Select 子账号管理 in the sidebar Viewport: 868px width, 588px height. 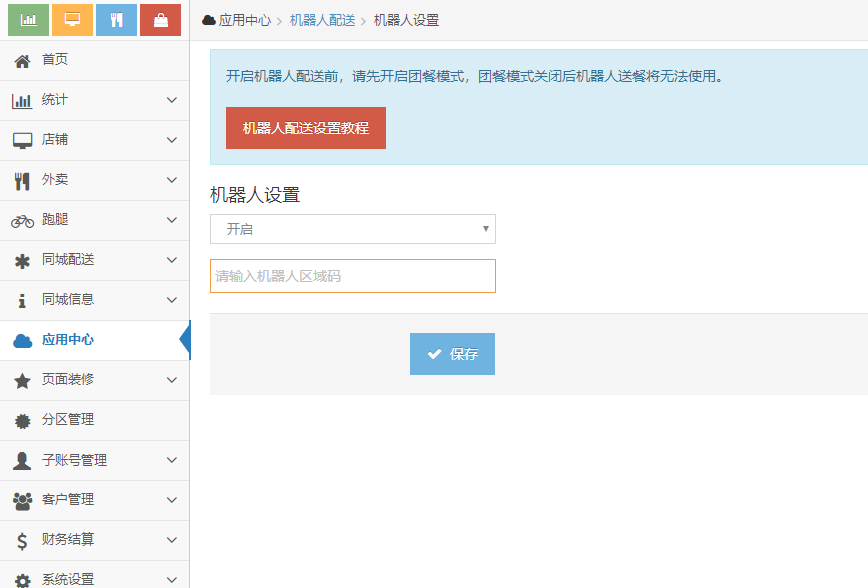pyautogui.click(x=74, y=460)
